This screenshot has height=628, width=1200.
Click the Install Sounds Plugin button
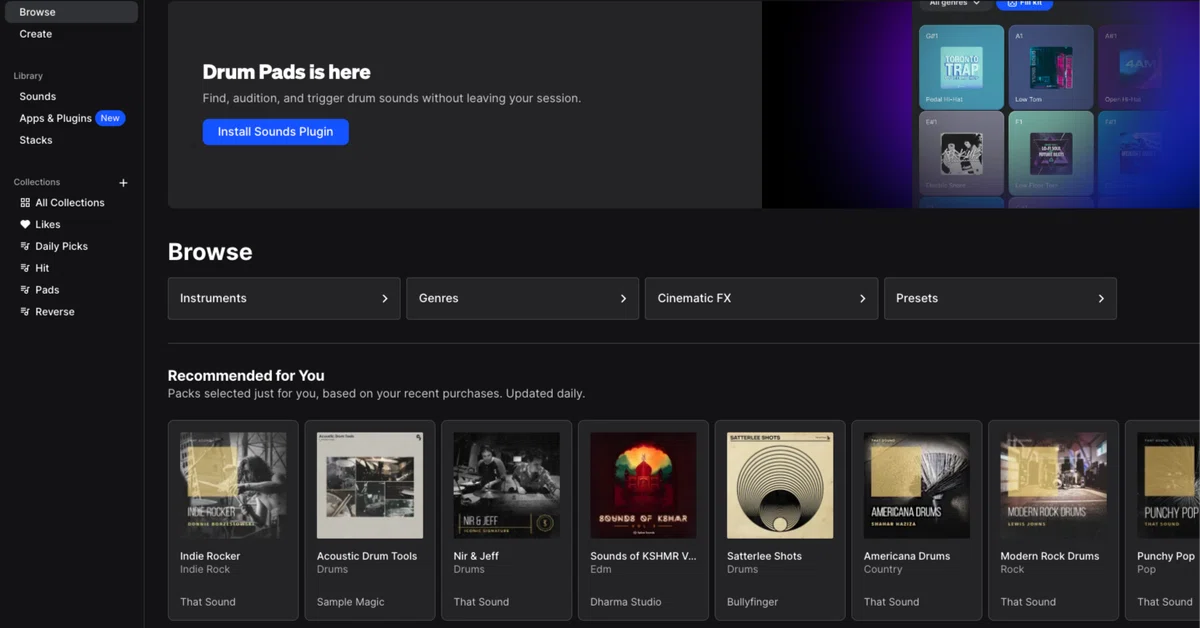[x=276, y=132]
